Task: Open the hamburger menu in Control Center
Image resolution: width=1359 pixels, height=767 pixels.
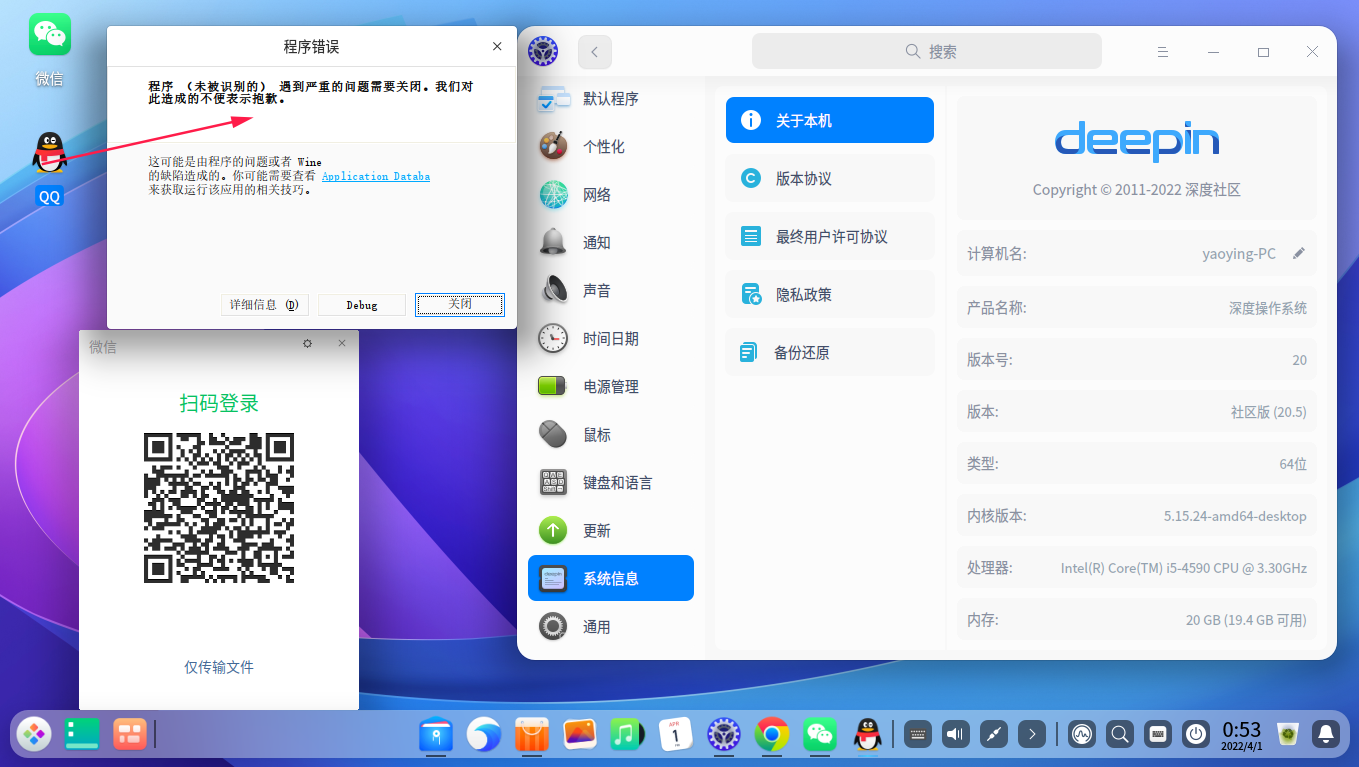Action: click(1163, 51)
